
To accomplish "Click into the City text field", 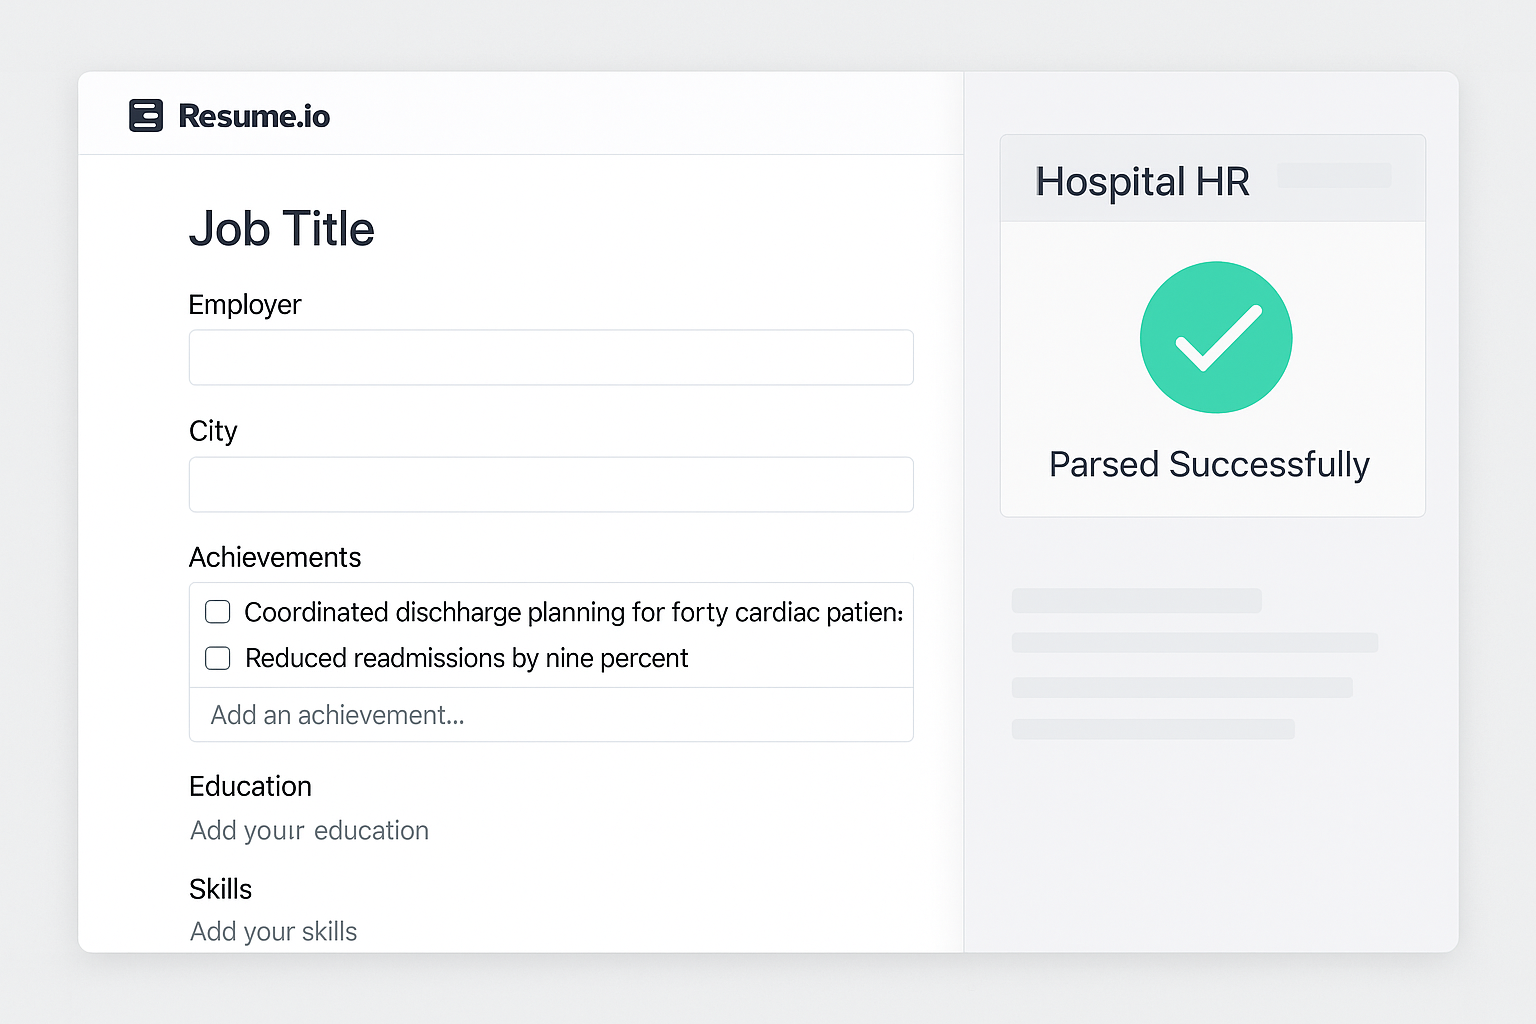I will tap(551, 485).
